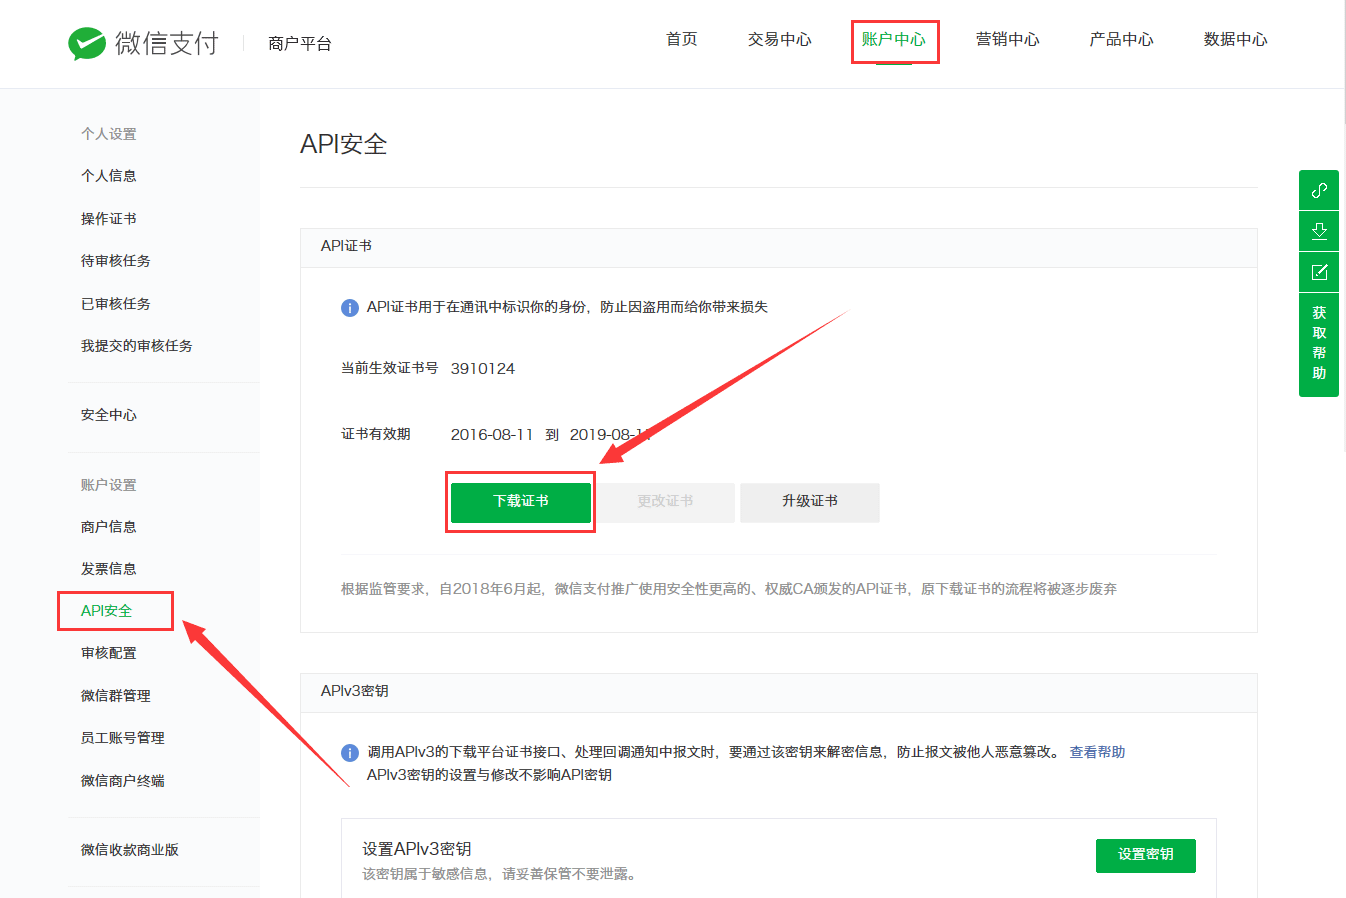
Task: Open 个人信息 in the sidebar
Action: point(109,176)
